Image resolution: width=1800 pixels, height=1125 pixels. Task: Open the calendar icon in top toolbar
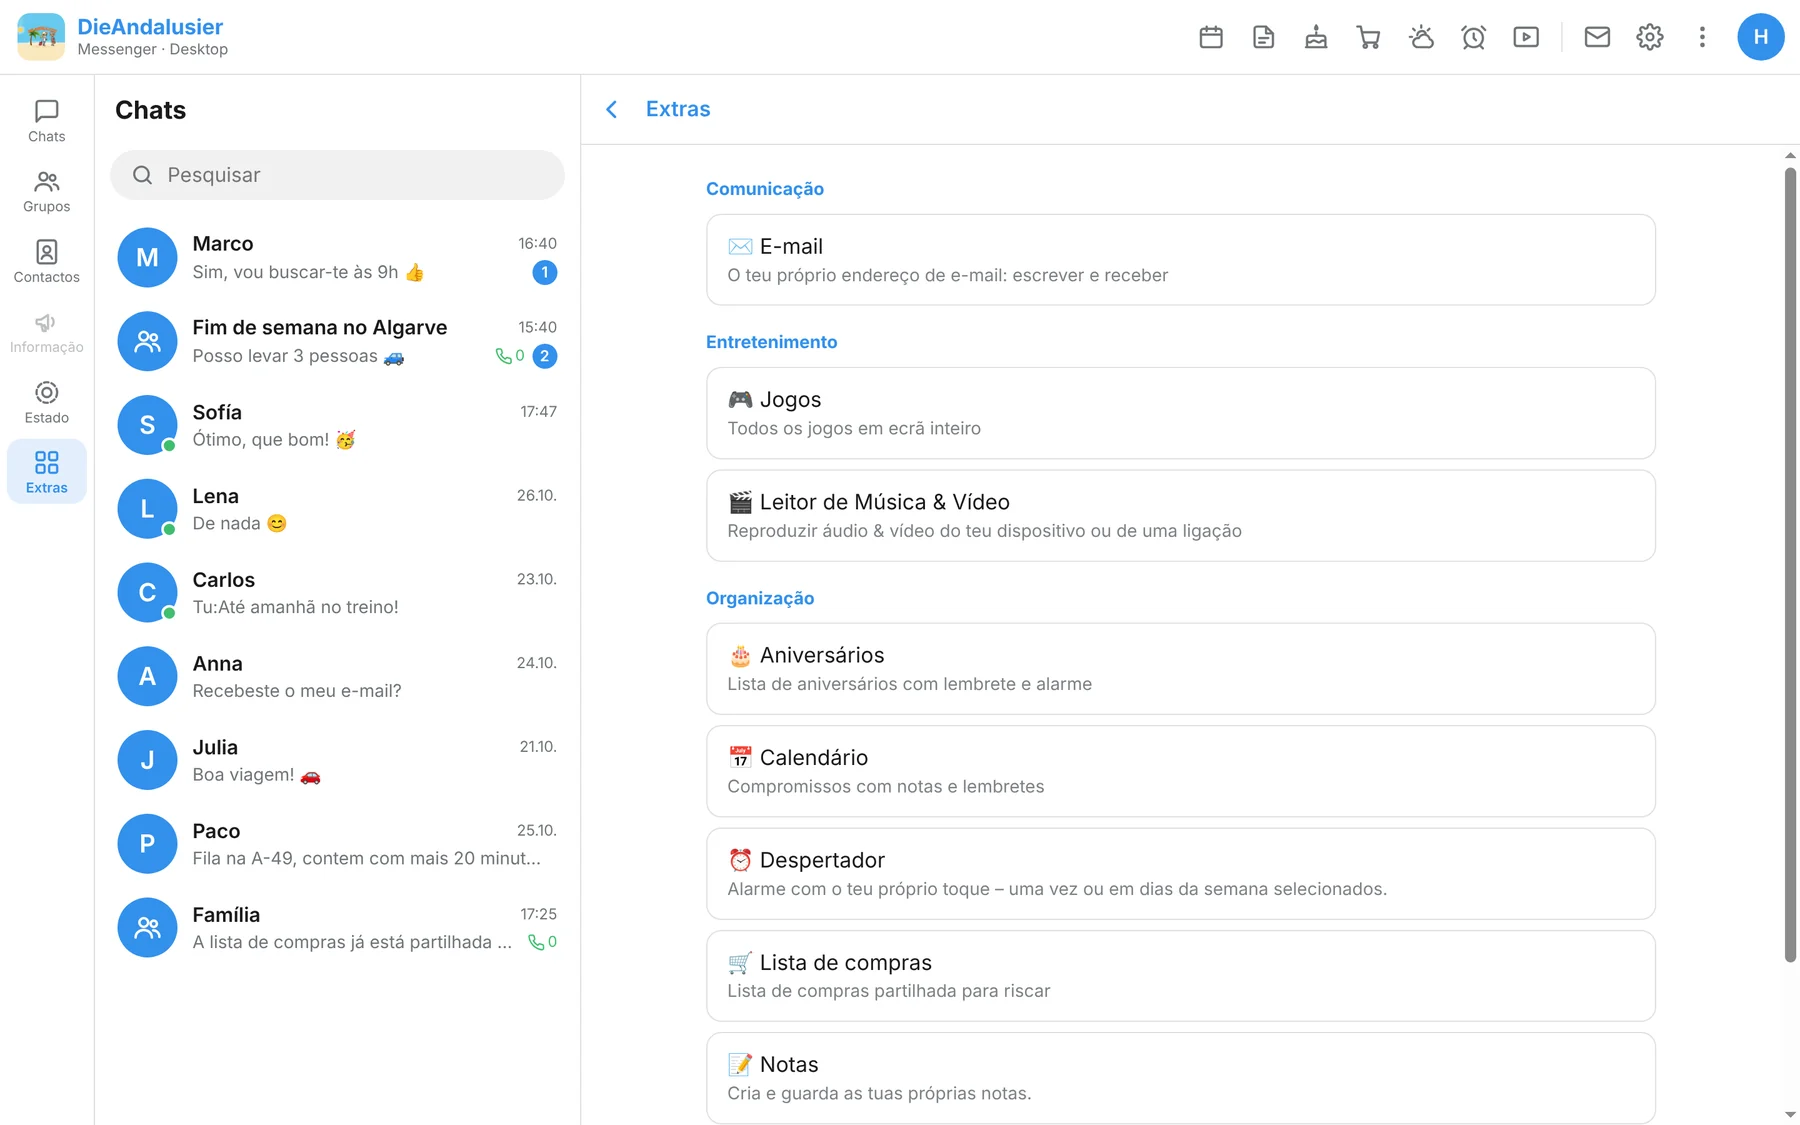[1211, 37]
